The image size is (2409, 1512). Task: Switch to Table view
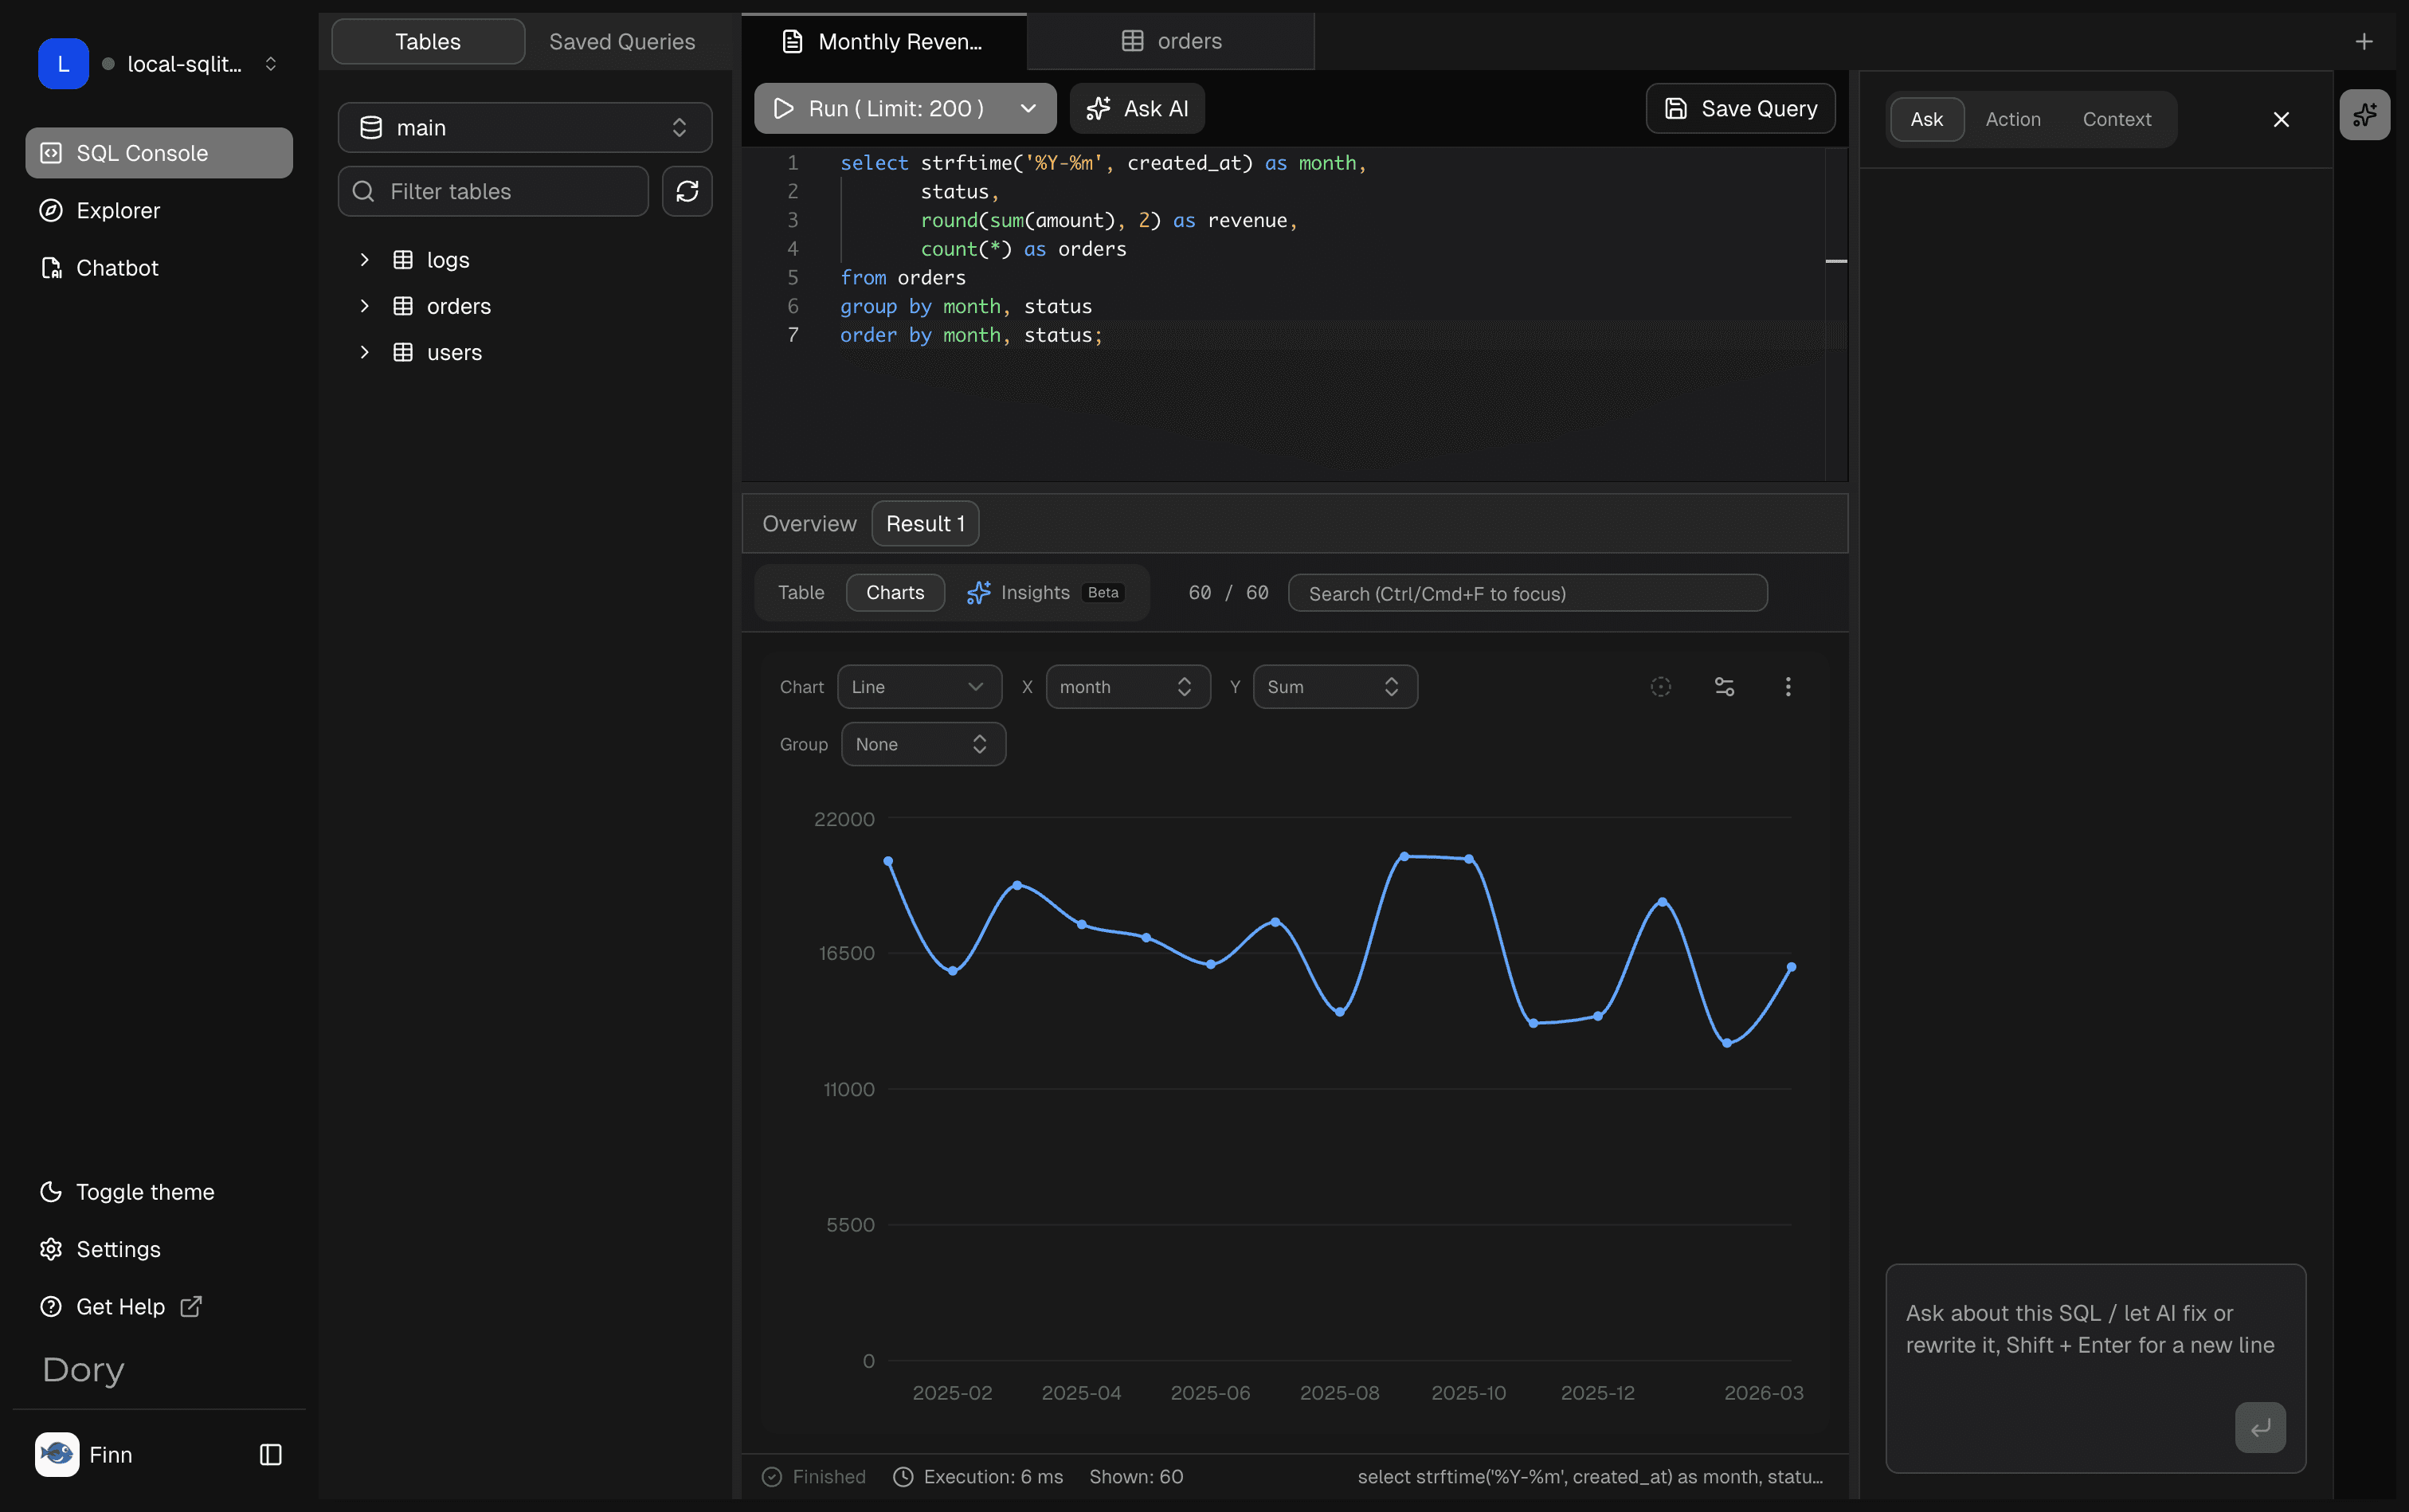[801, 592]
